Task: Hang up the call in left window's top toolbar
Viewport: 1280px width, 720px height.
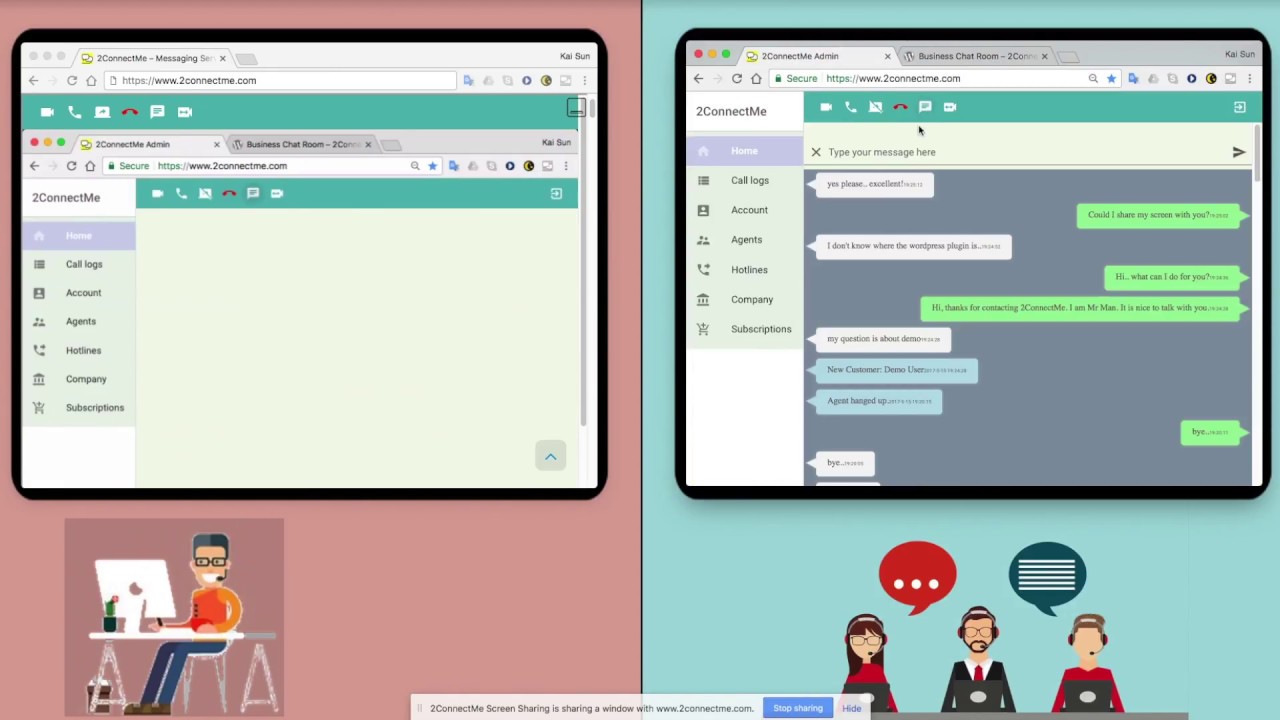Action: pyautogui.click(x=129, y=112)
